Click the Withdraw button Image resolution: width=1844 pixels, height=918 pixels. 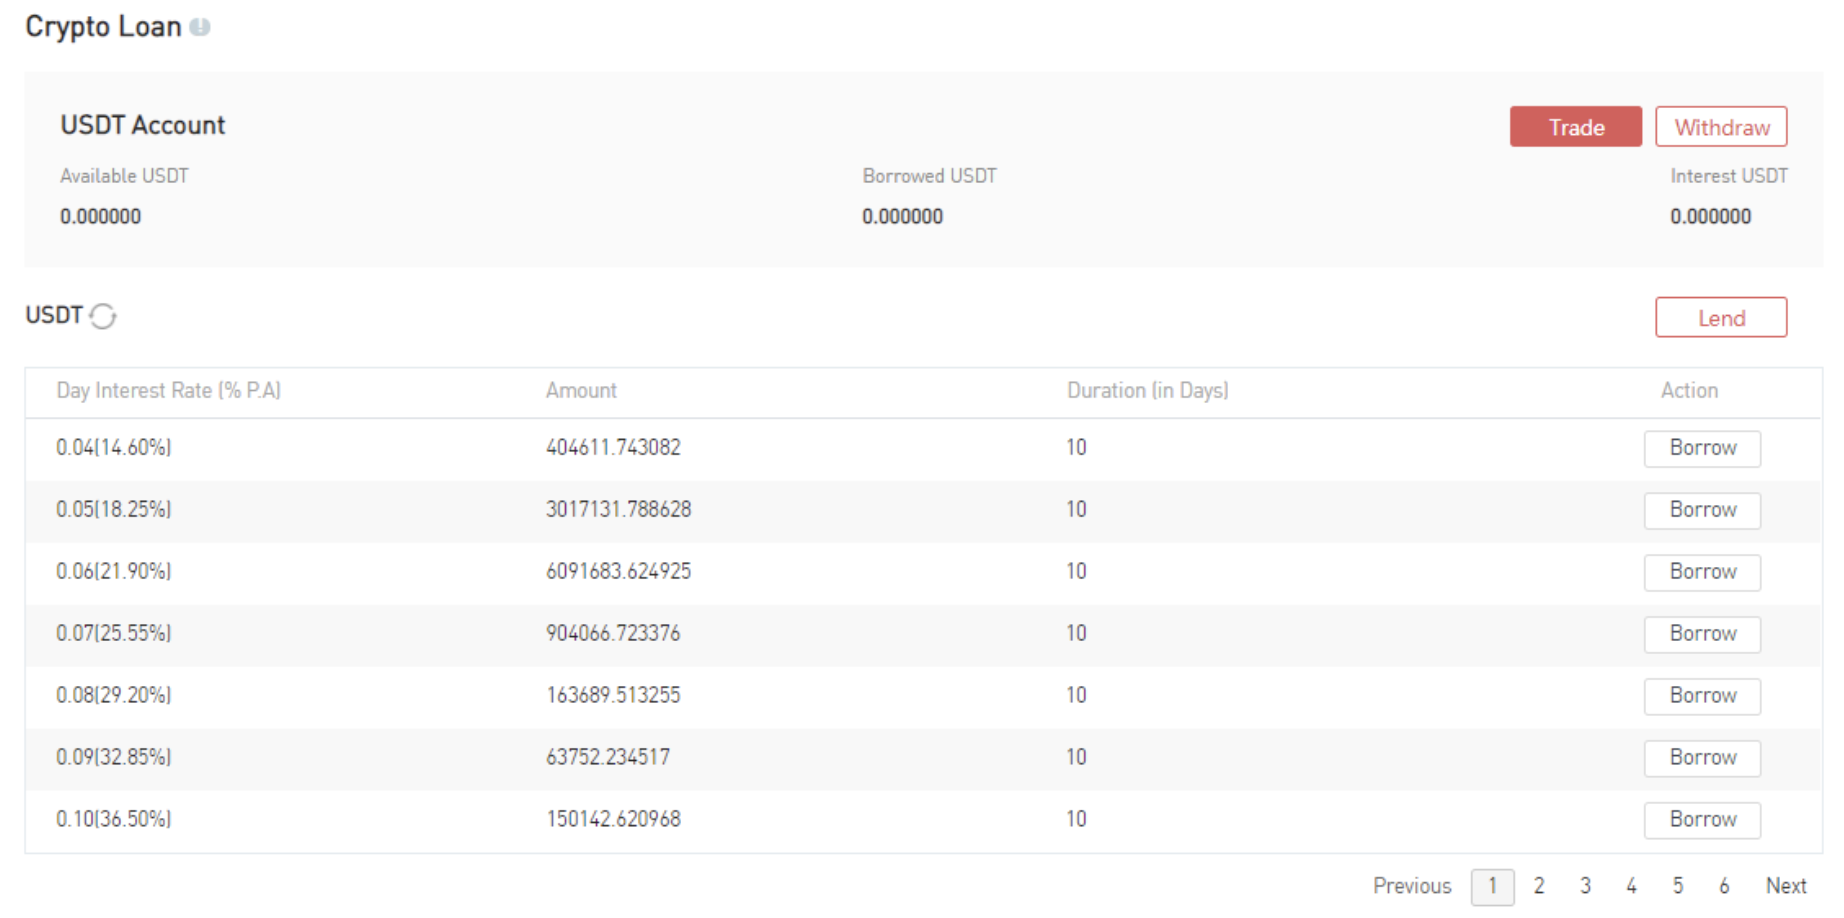point(1721,127)
